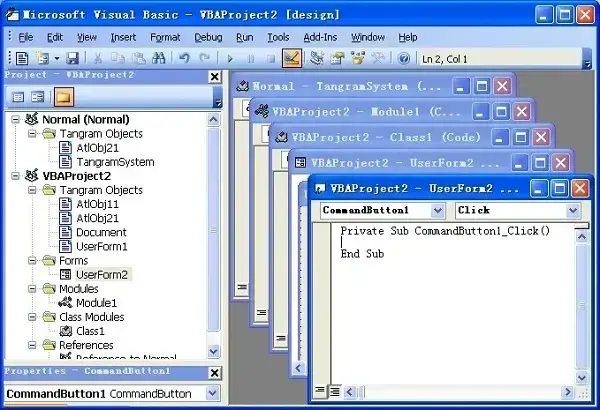Open Visual Basic Help question icon
The height and width of the screenshot is (410, 600).
(404, 59)
